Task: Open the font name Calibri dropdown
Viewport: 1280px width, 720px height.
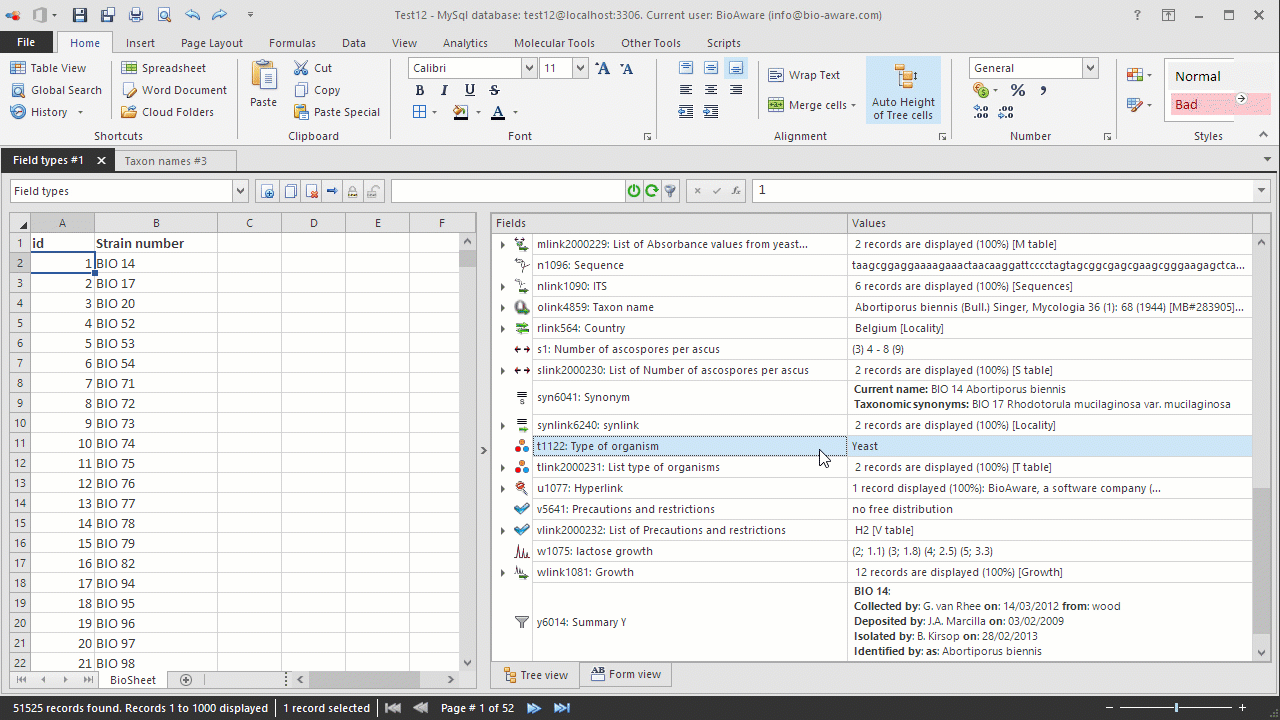Action: 529,68
